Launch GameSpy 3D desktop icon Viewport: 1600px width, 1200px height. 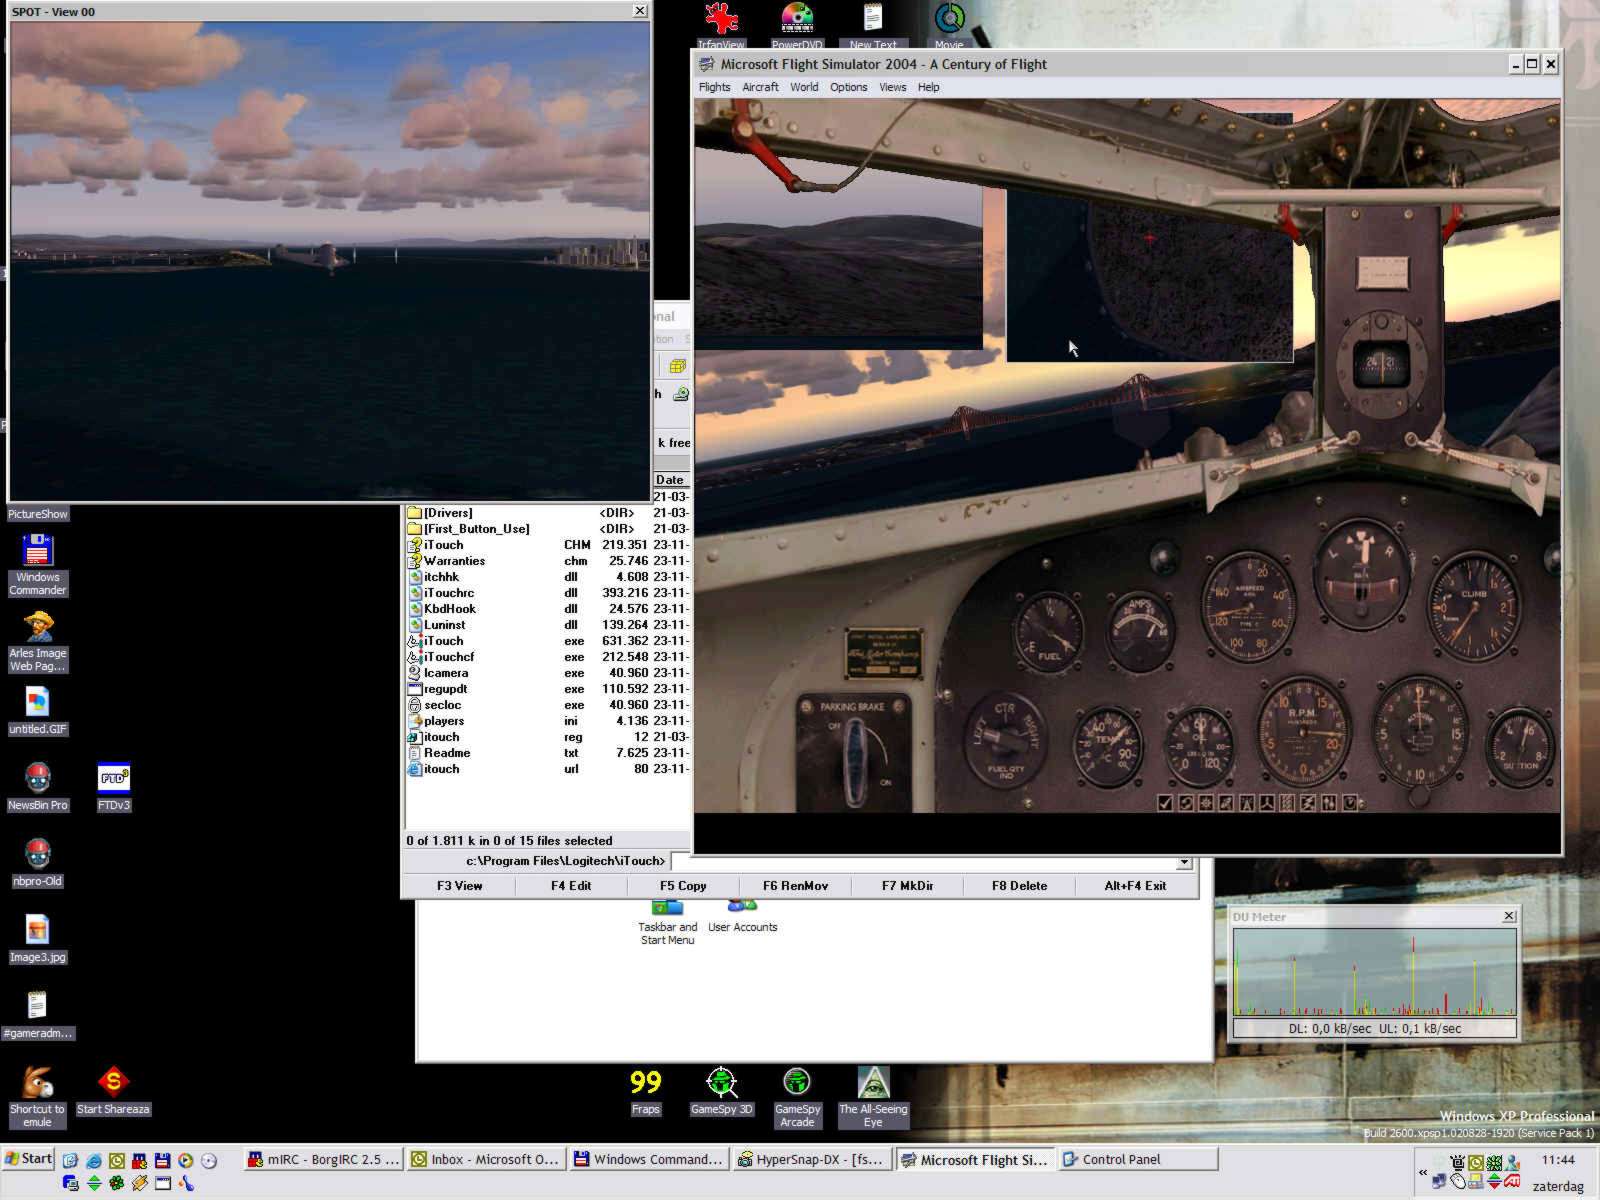(721, 1091)
